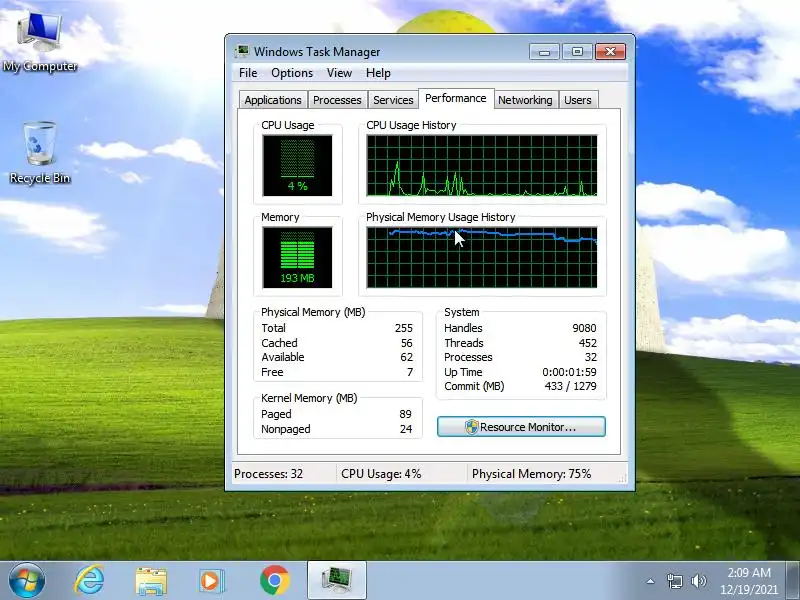Click the clock showing 2:09 AM
Image resolution: width=800 pixels, height=600 pixels.
click(748, 572)
